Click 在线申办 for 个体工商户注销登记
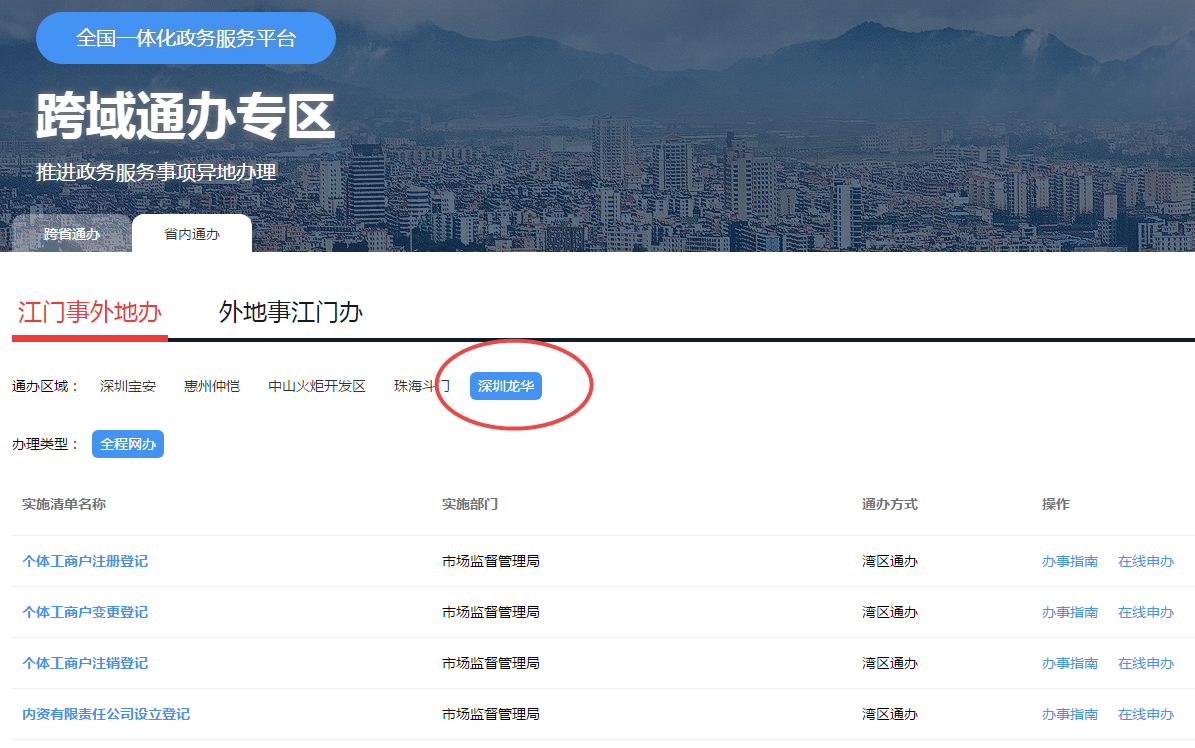1195x748 pixels. coord(1146,663)
